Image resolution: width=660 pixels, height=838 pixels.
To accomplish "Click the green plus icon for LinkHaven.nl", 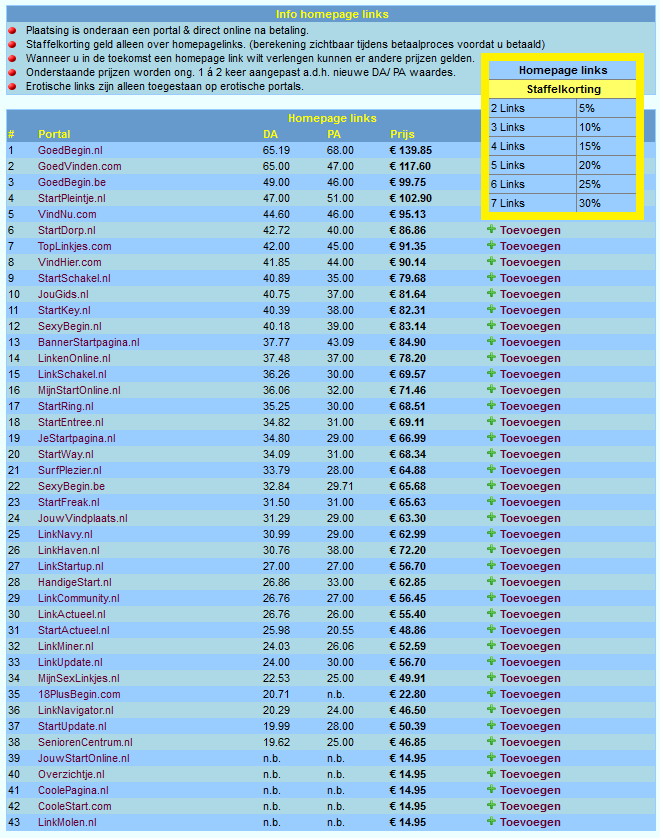I will point(491,549).
